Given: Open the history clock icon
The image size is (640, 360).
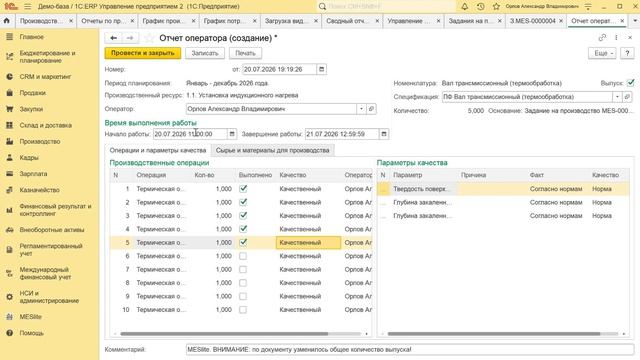Looking at the screenshot, I should tap(480, 7).
